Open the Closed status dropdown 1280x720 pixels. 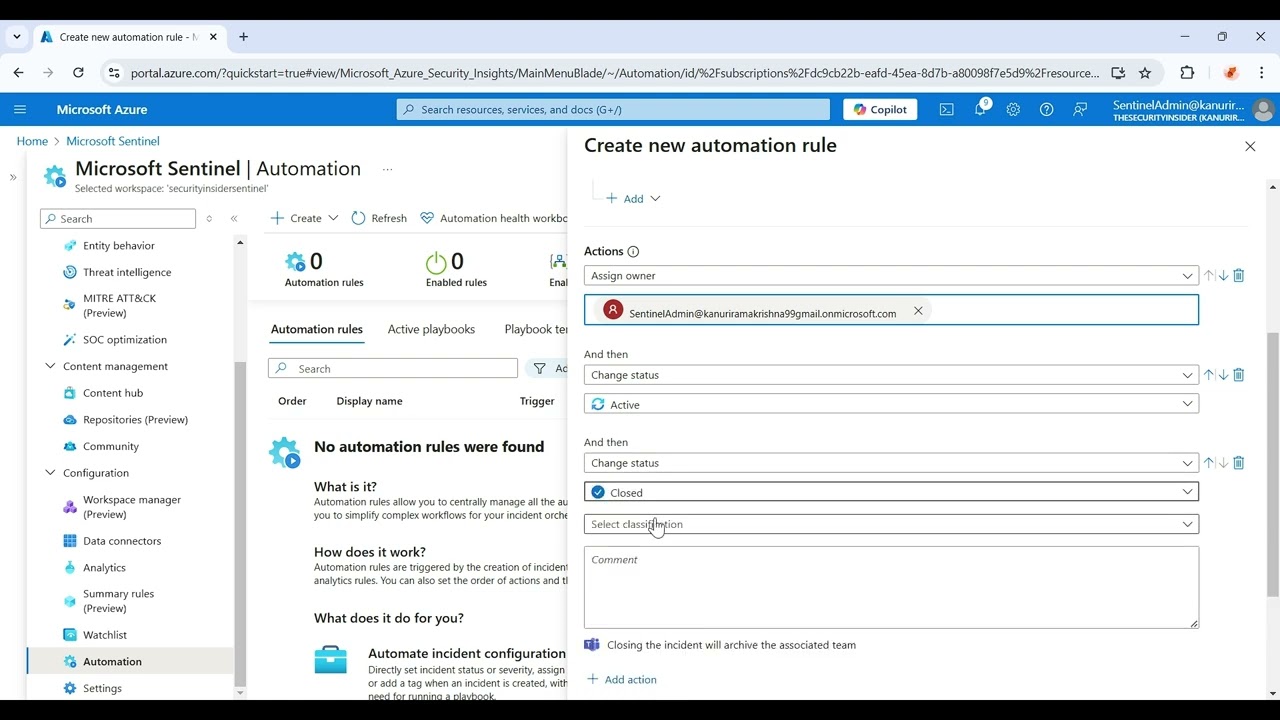click(x=891, y=492)
